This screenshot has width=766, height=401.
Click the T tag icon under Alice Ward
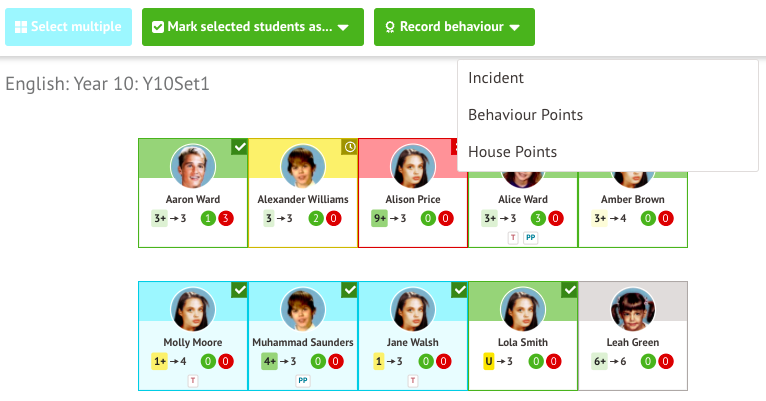(x=513, y=237)
